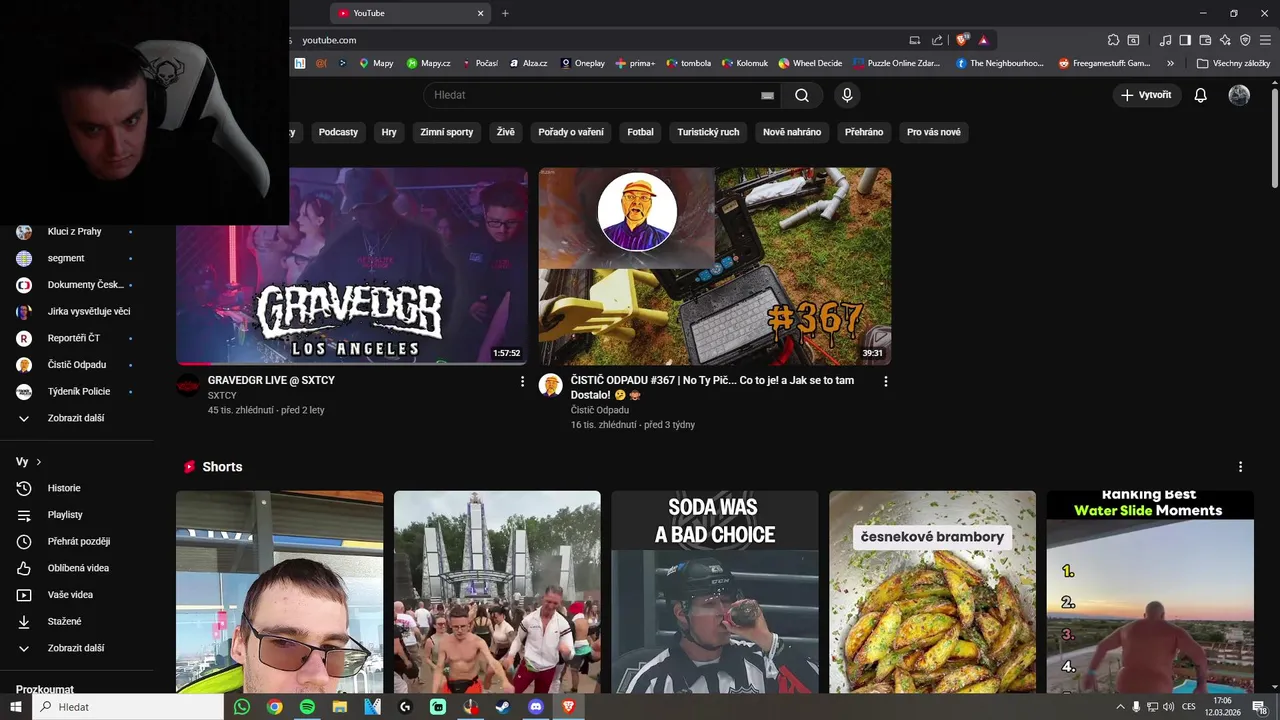Screen dimensions: 1280x720
Task: Show more bookmarks with chevron
Action: [x=1171, y=63]
